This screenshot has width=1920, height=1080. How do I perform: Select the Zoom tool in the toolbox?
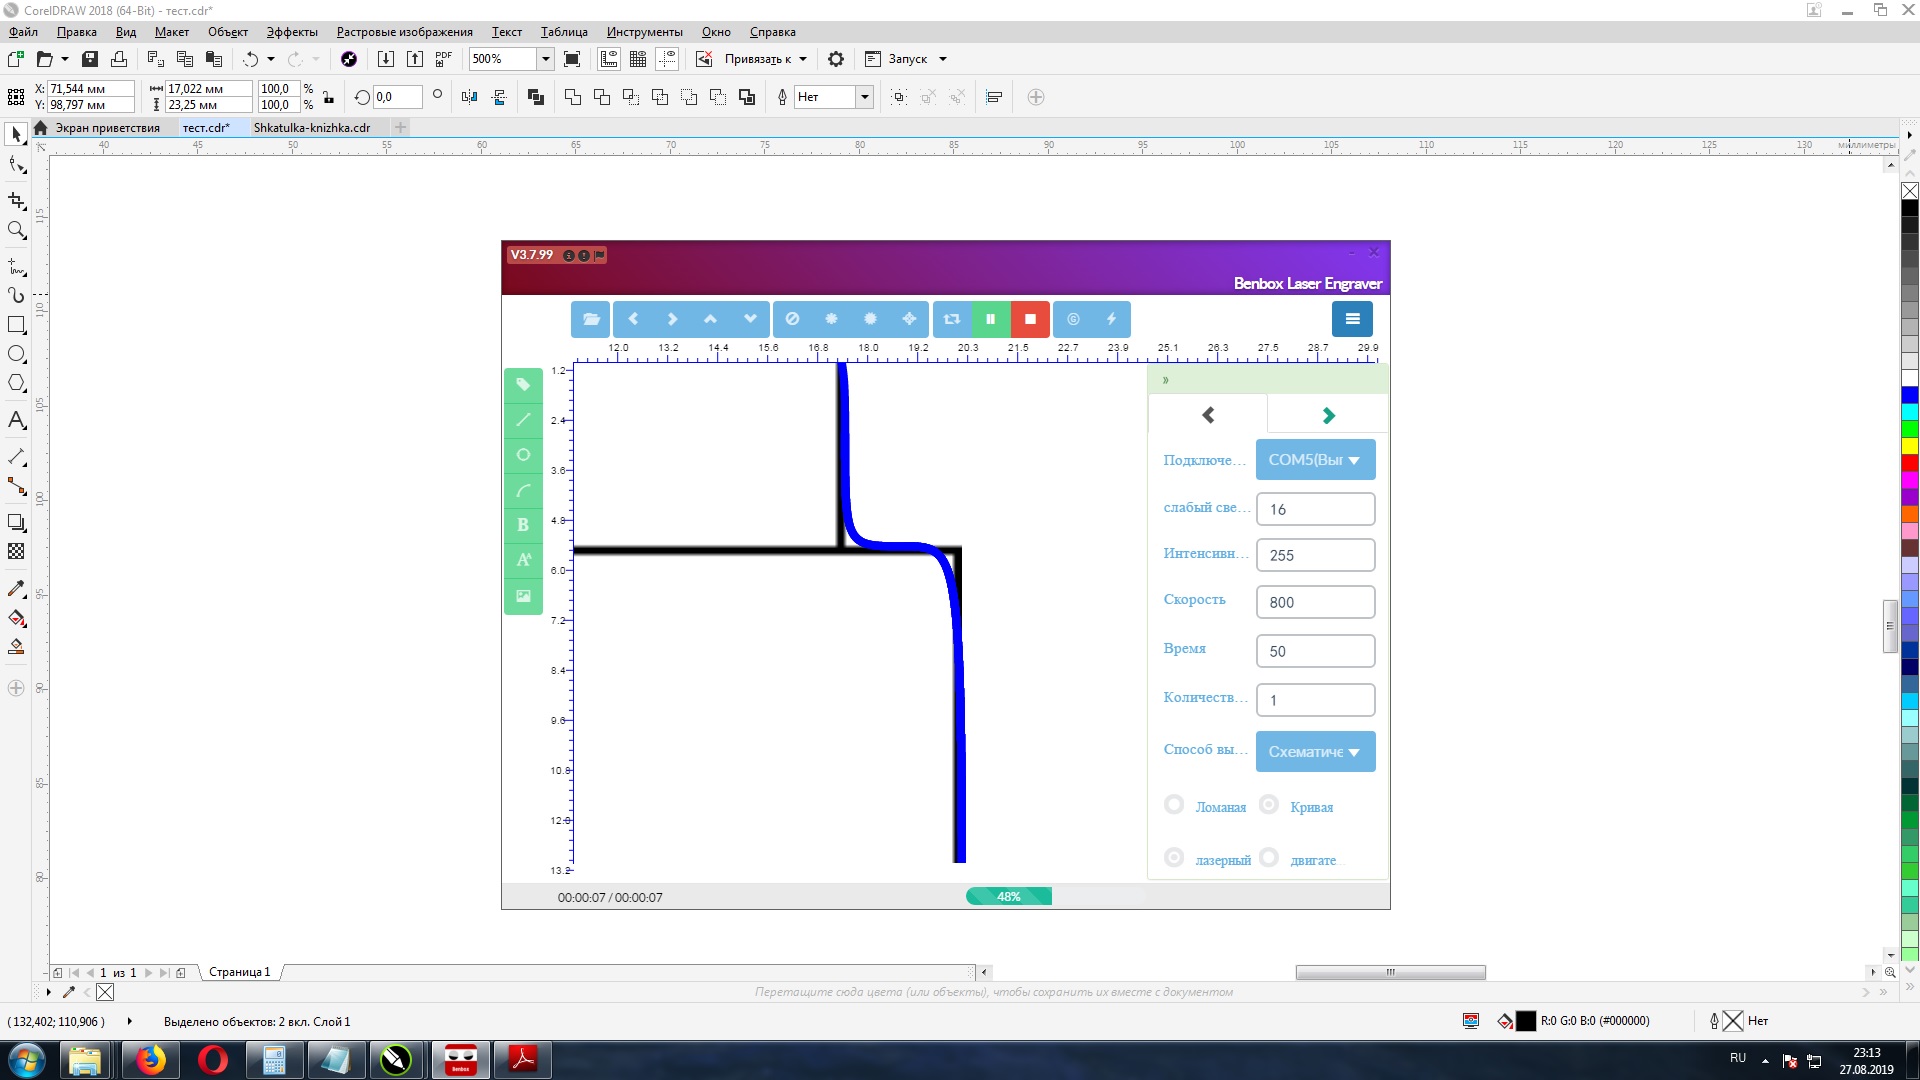pyautogui.click(x=16, y=230)
